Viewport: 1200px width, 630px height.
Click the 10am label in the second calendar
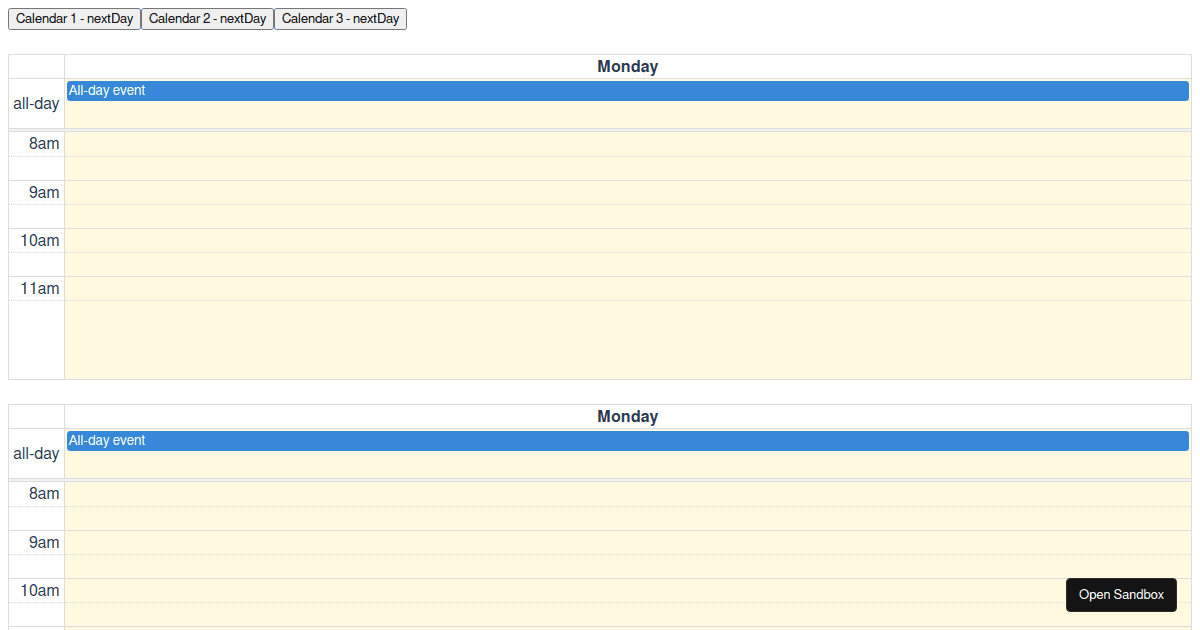[x=40, y=591]
